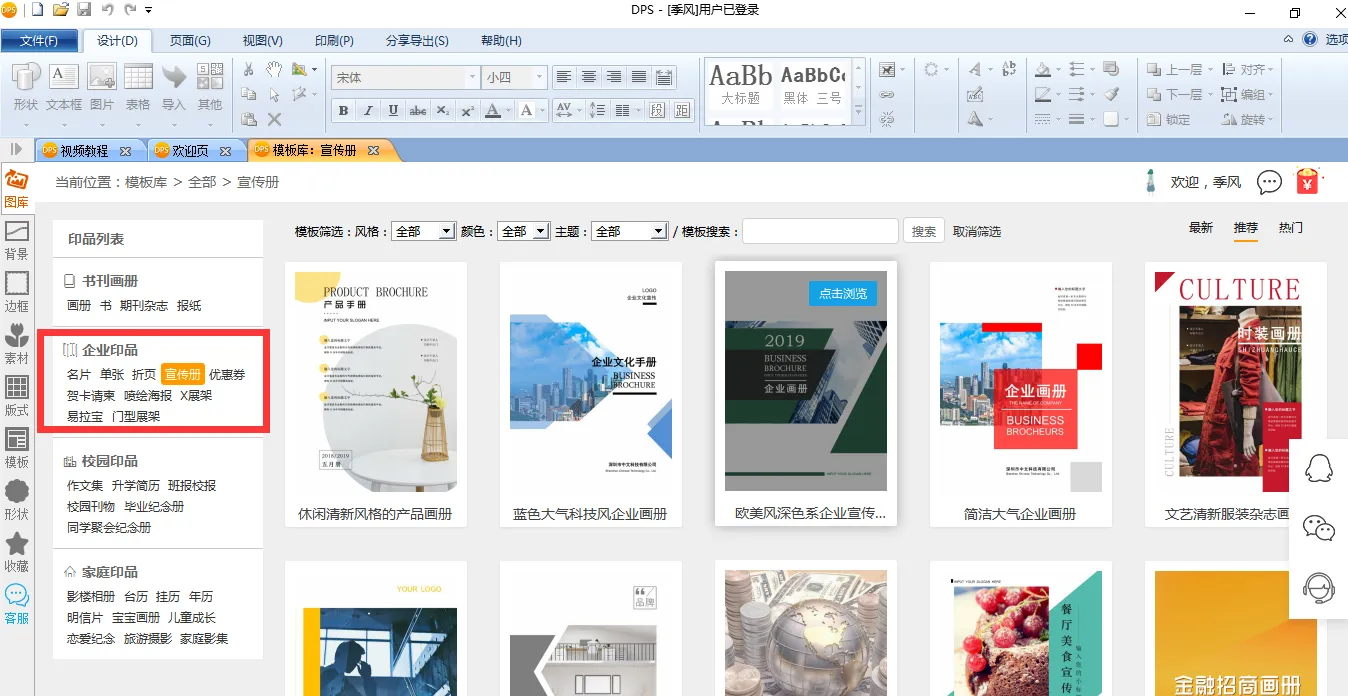Open the 折页 category link

point(144,375)
